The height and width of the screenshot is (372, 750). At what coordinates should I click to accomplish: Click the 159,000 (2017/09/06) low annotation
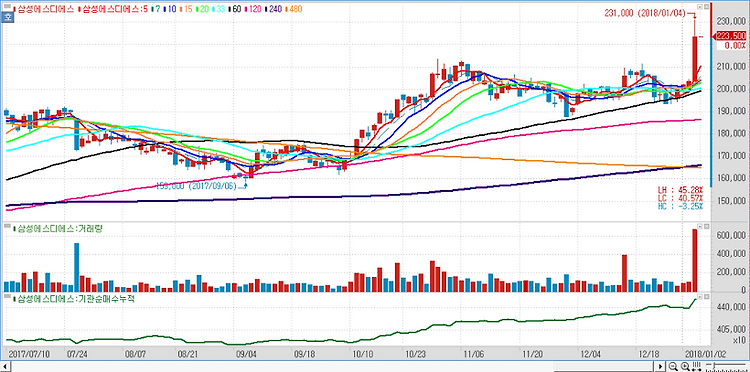pyautogui.click(x=197, y=186)
